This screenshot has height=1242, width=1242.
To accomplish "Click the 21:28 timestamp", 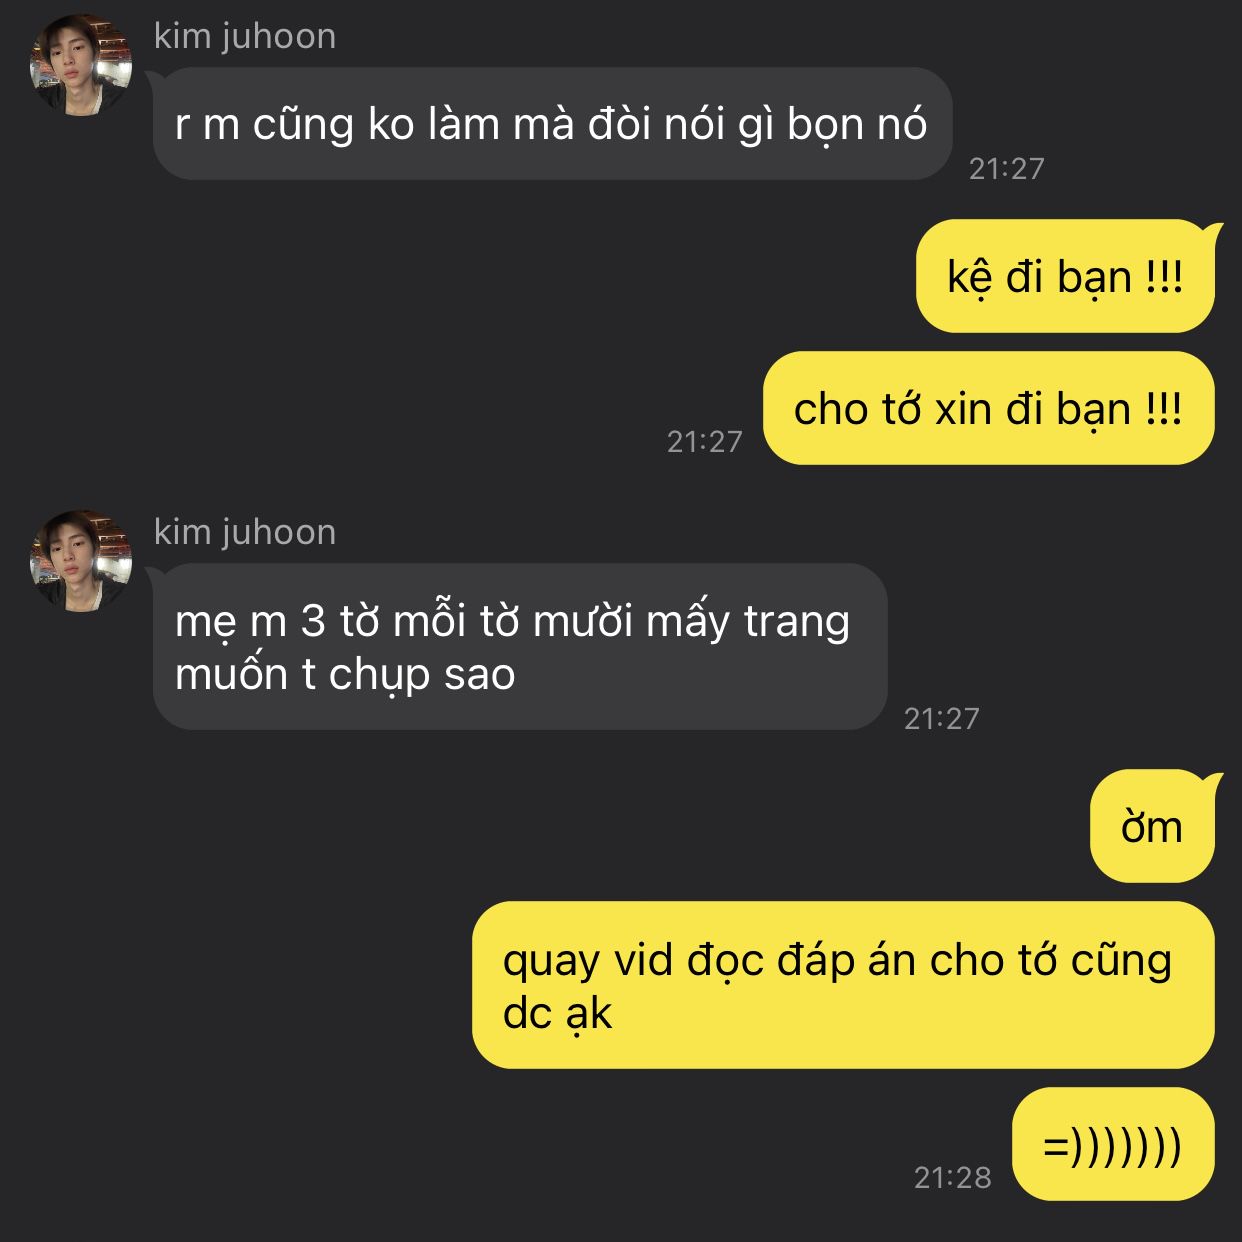I will [x=953, y=1177].
